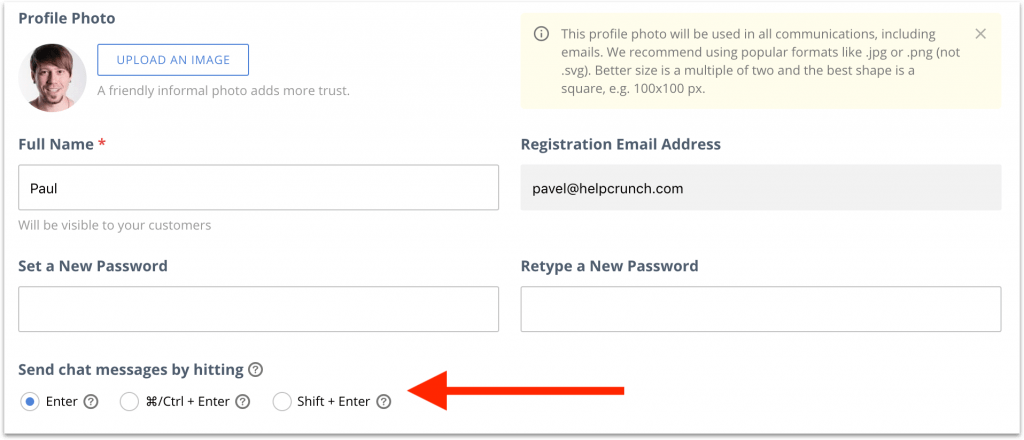The width and height of the screenshot is (1024, 440).
Task: Click the "Retype a New Password" label
Action: pyautogui.click(x=609, y=266)
